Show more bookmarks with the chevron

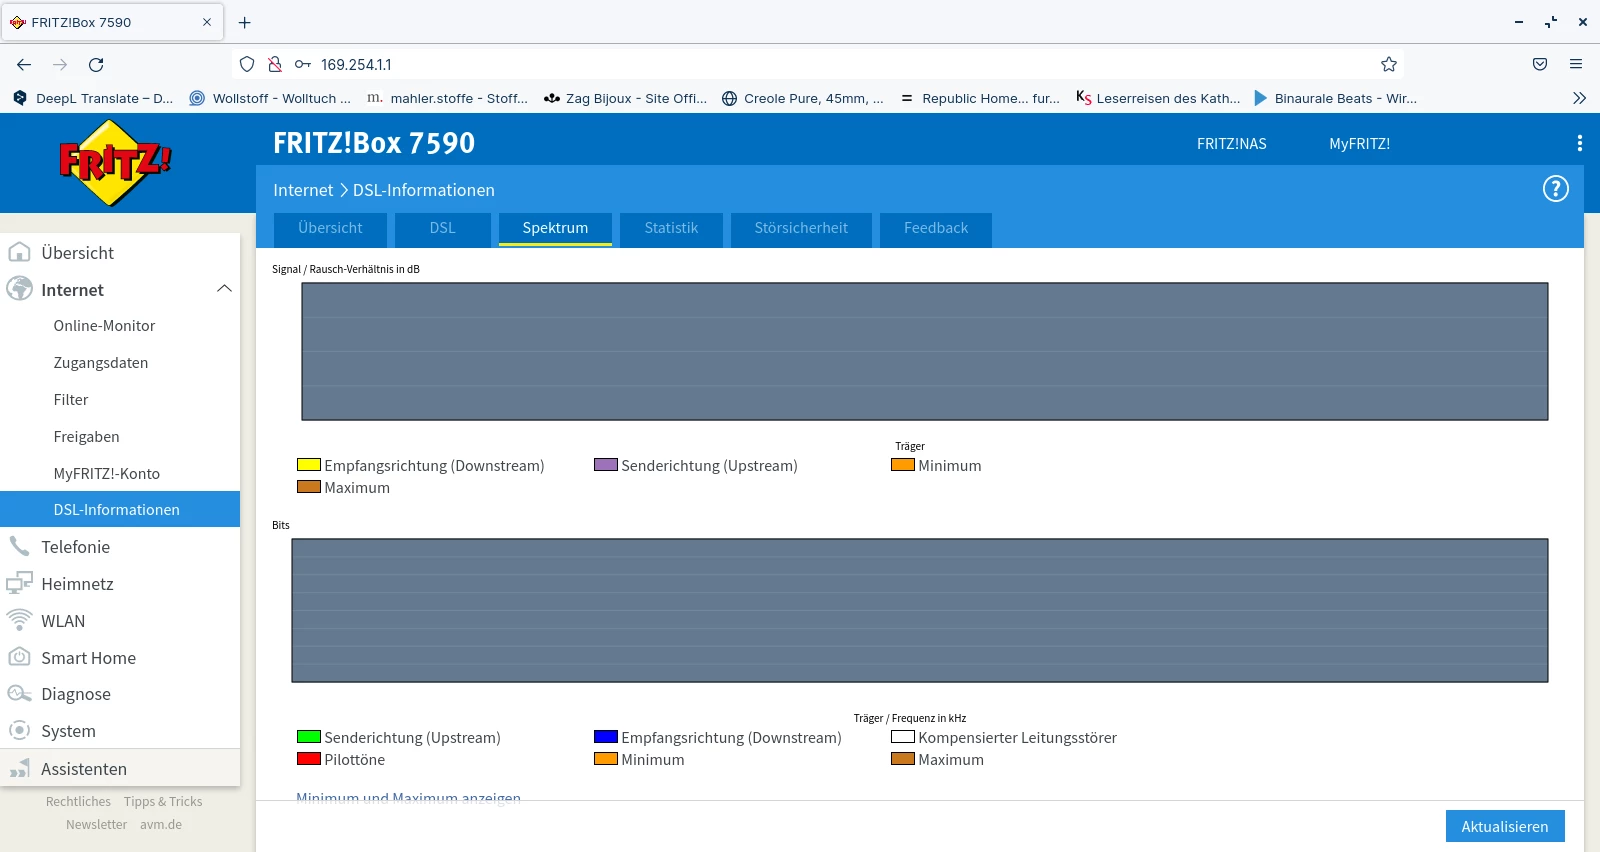point(1579,98)
